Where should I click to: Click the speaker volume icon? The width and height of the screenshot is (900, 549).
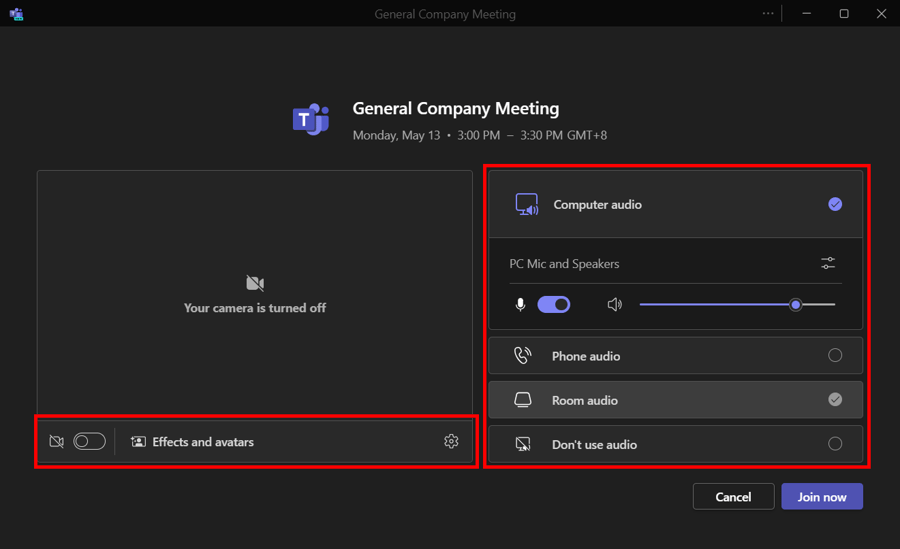(x=615, y=304)
